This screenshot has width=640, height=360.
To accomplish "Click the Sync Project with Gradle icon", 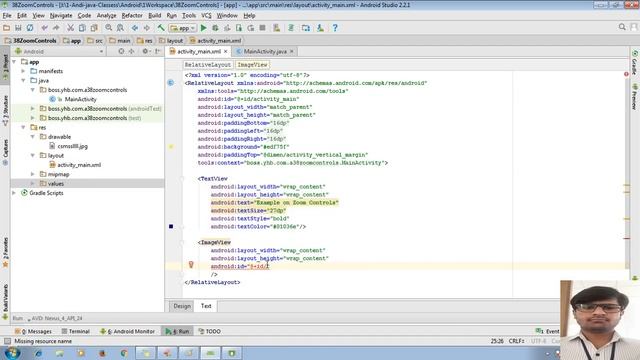I will (x=291, y=28).
